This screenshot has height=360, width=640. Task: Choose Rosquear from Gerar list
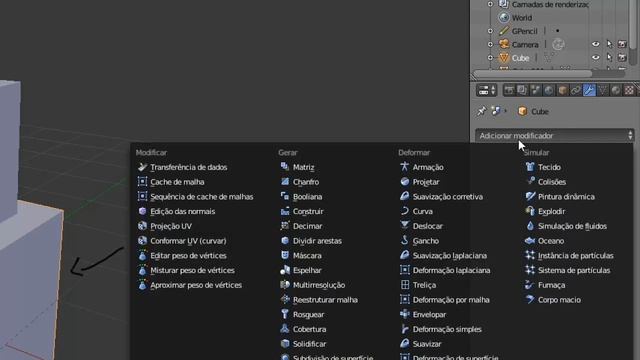(302, 314)
